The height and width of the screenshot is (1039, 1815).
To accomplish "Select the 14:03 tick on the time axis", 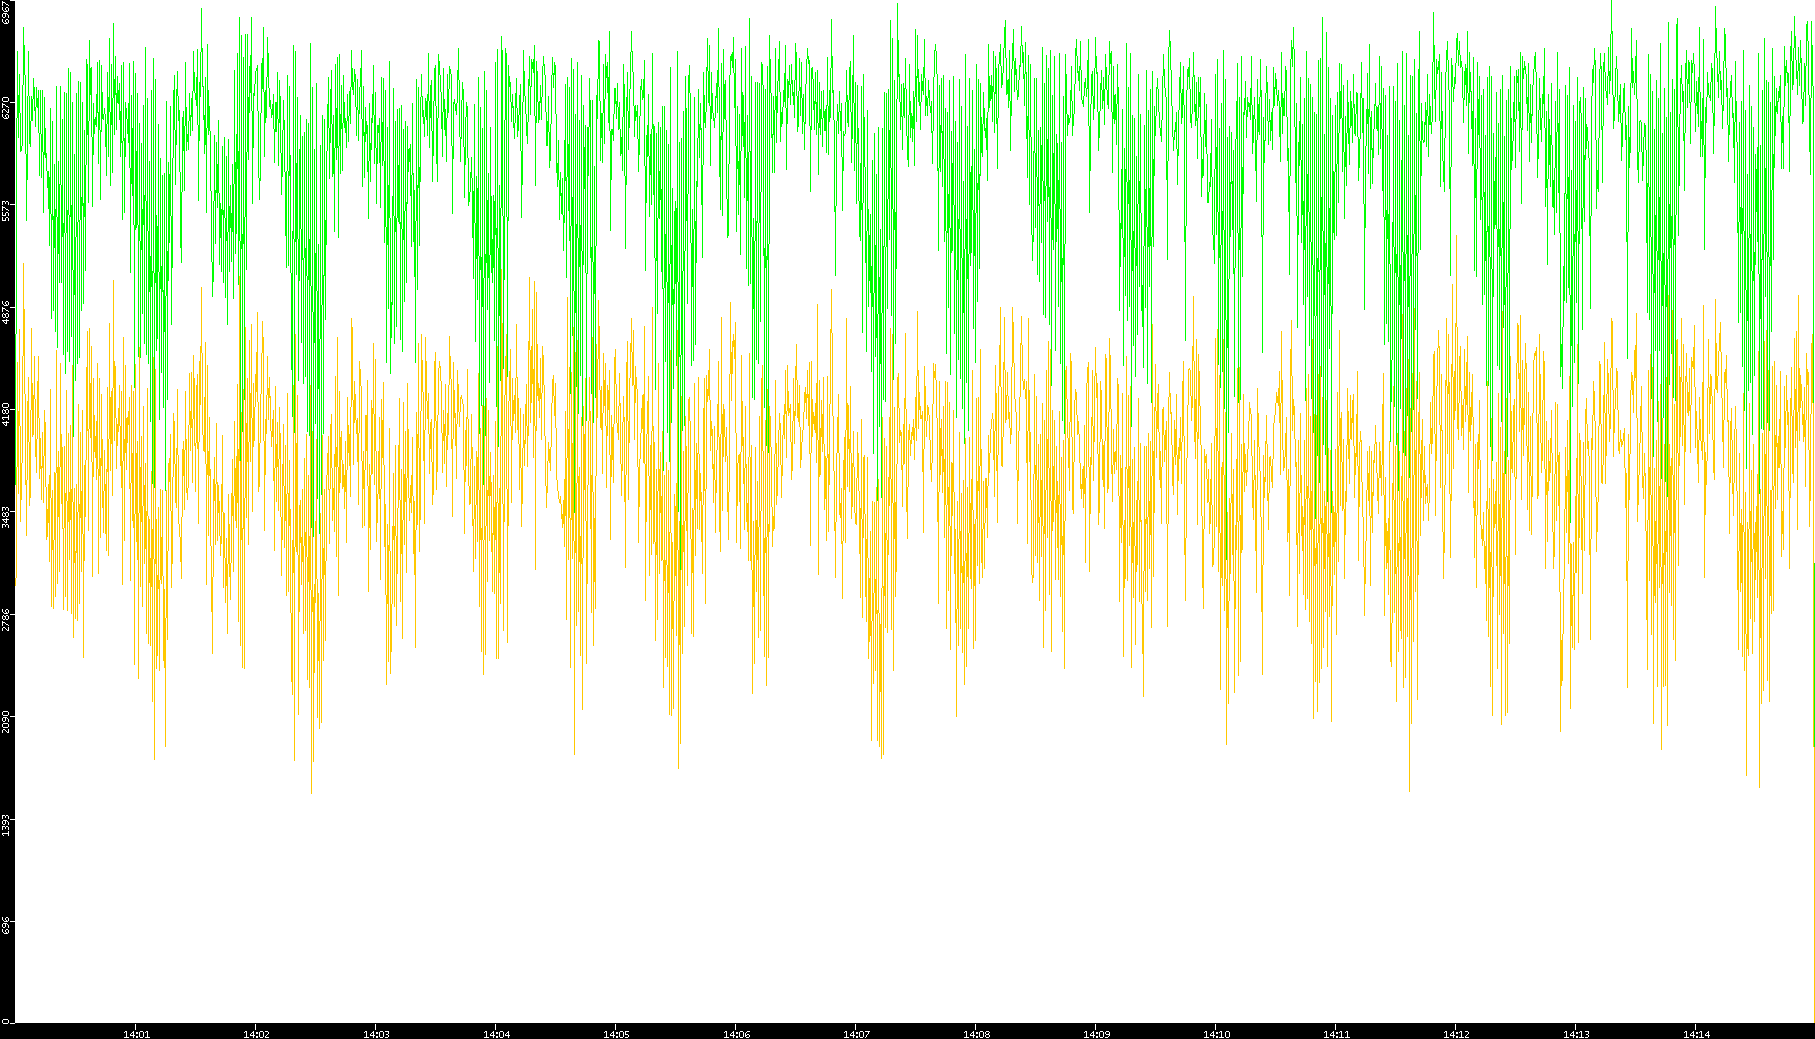I will (376, 1034).
